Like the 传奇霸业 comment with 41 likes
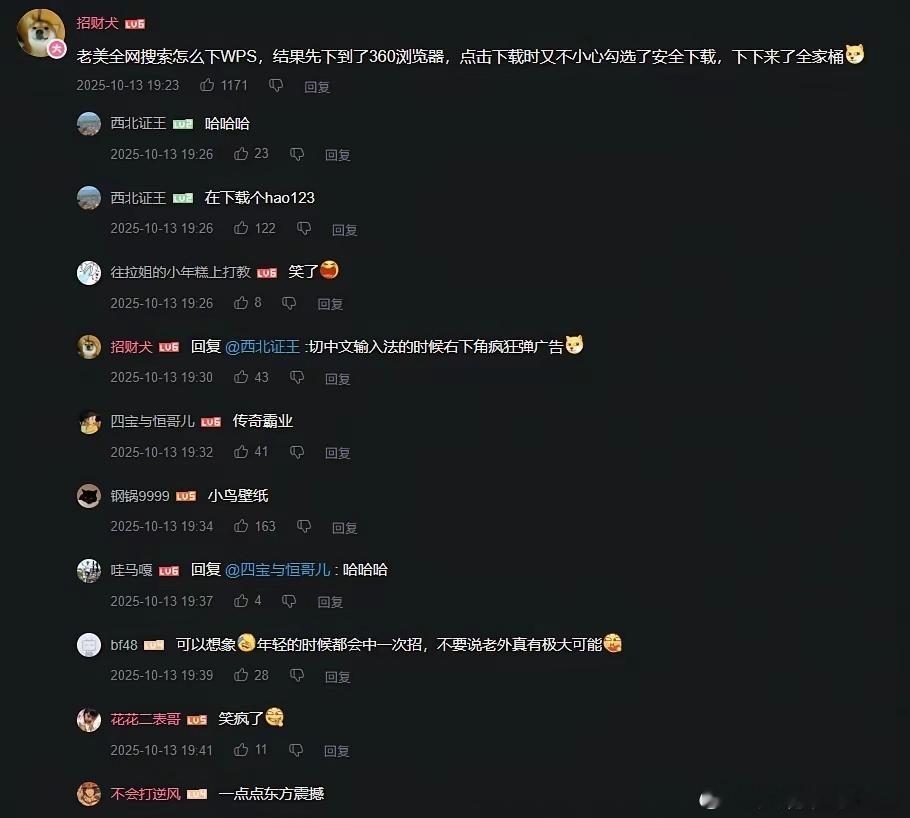 (x=241, y=452)
